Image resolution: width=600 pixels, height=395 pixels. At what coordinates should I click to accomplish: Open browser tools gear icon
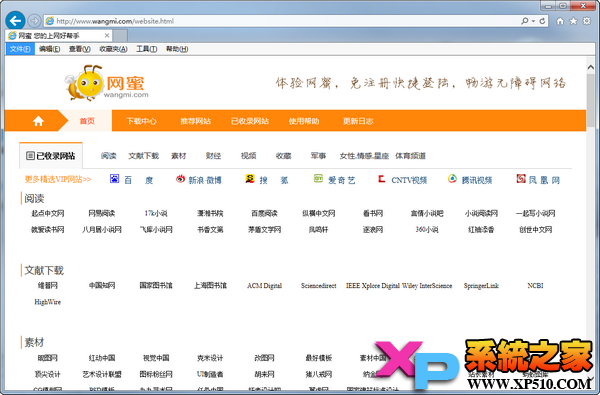point(587,21)
